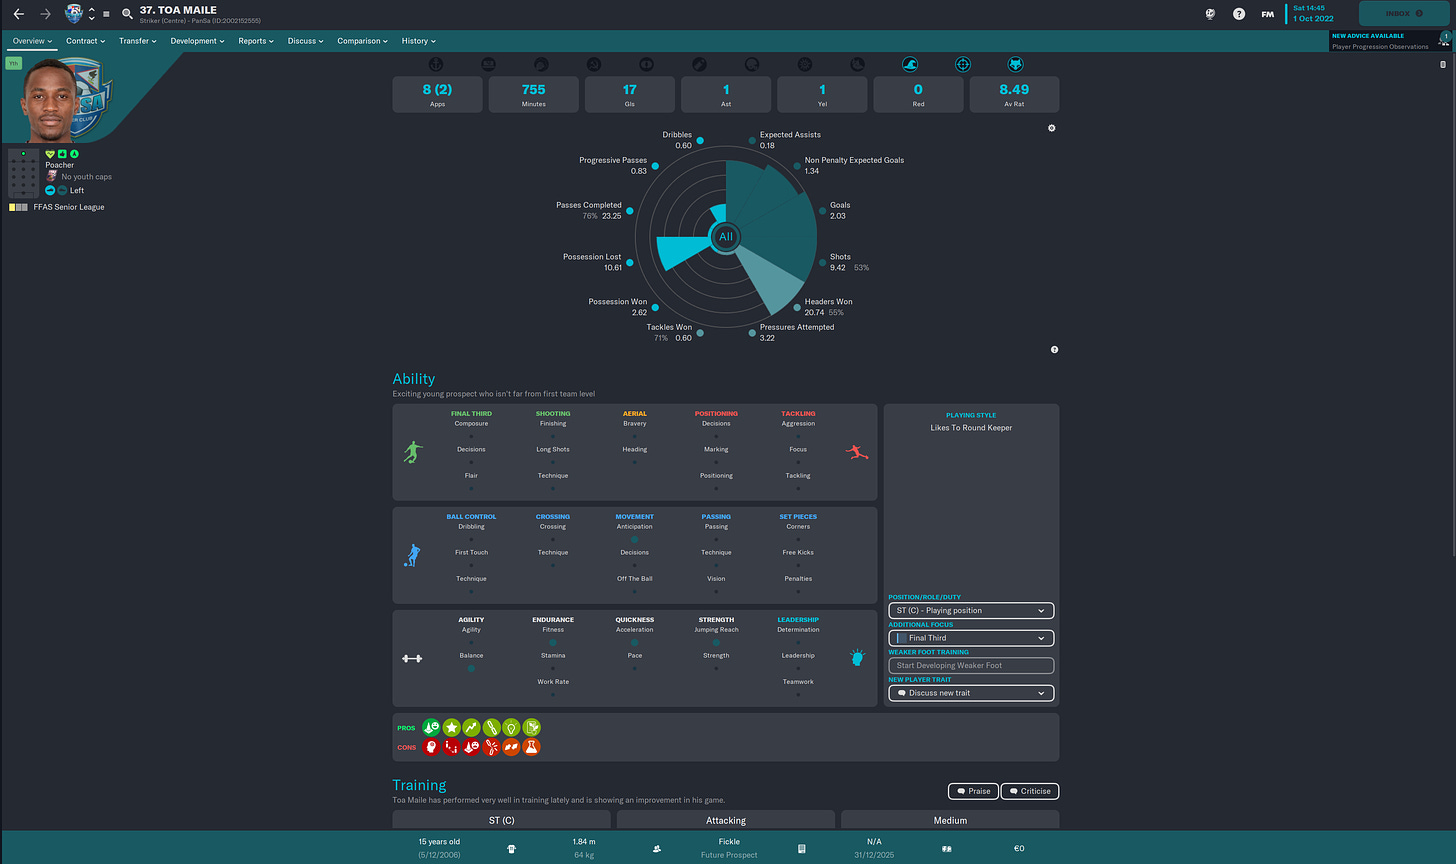Select the training cone happy pro icon
The height and width of the screenshot is (864, 1456).
click(431, 728)
